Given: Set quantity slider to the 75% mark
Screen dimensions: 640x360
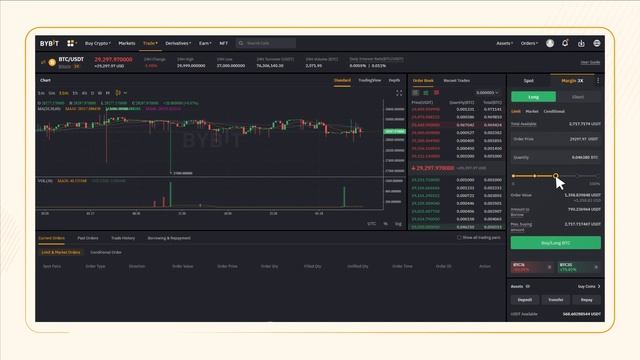Looking at the screenshot, I should [577, 176].
